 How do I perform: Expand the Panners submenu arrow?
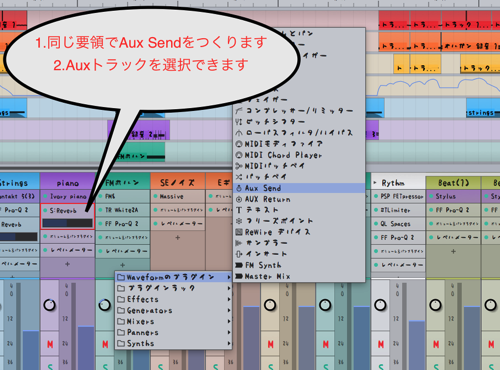[229, 332]
